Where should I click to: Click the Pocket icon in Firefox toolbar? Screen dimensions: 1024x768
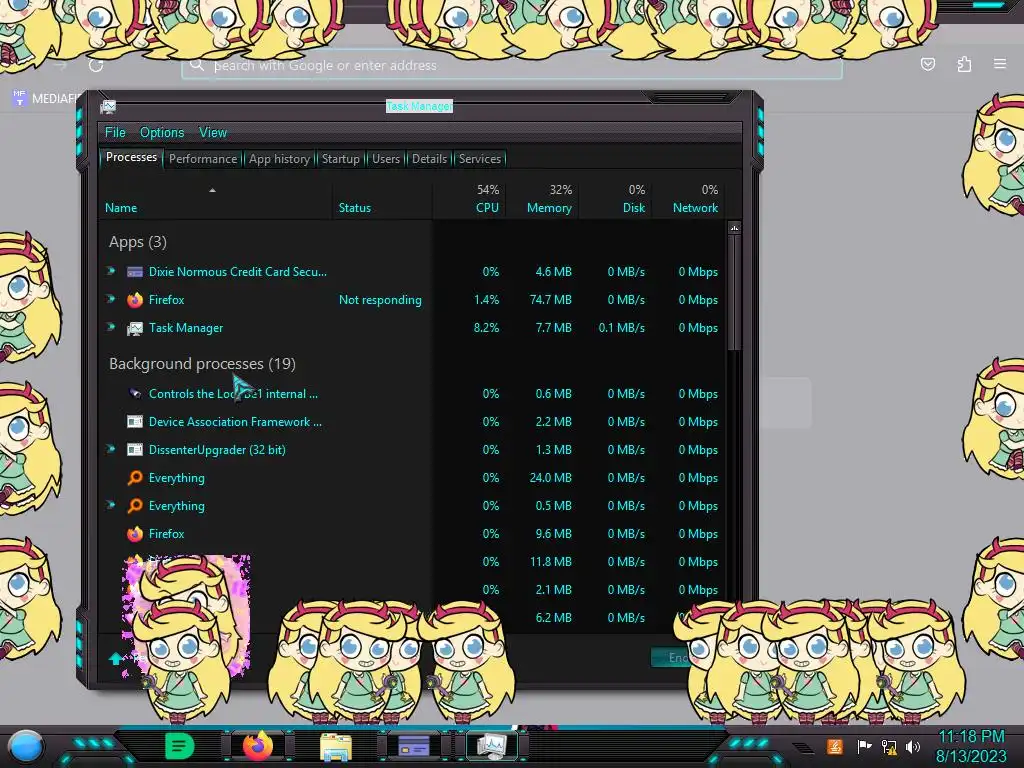click(x=928, y=64)
